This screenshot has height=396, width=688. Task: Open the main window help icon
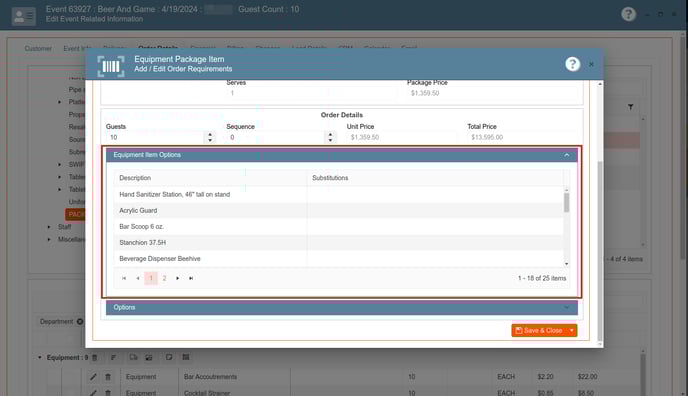[x=628, y=14]
